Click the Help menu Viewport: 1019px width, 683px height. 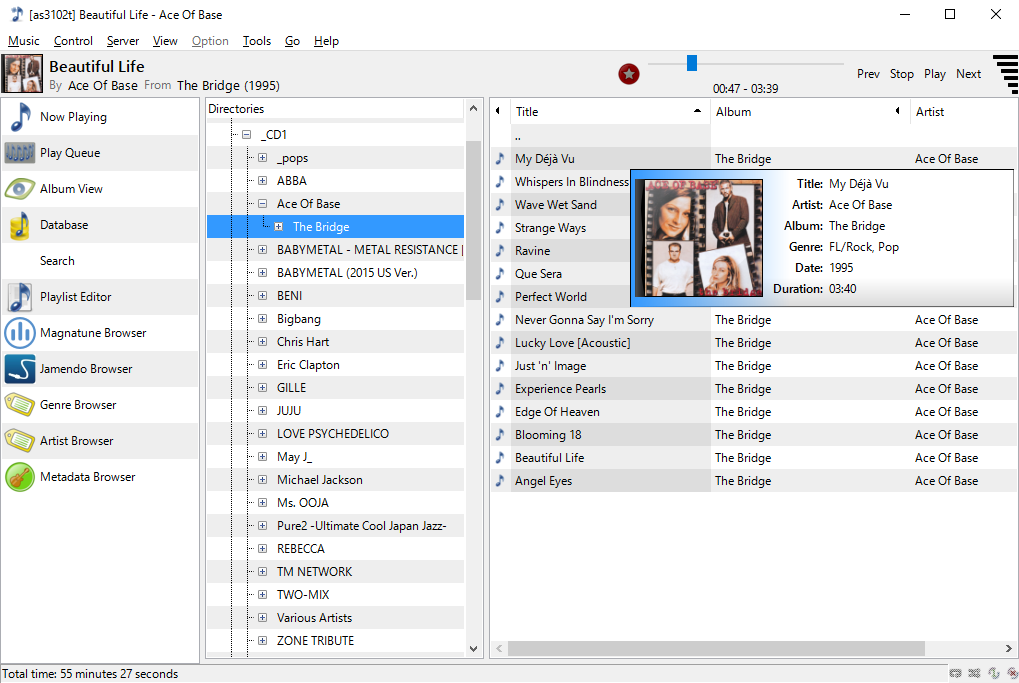click(x=326, y=41)
